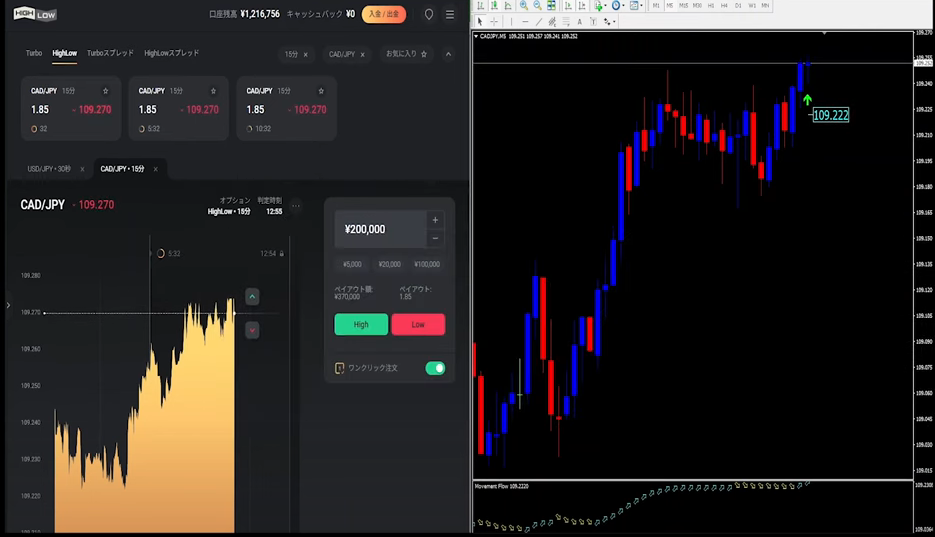The image size is (935, 537).
Task: Place a High order
Action: pyautogui.click(x=361, y=324)
